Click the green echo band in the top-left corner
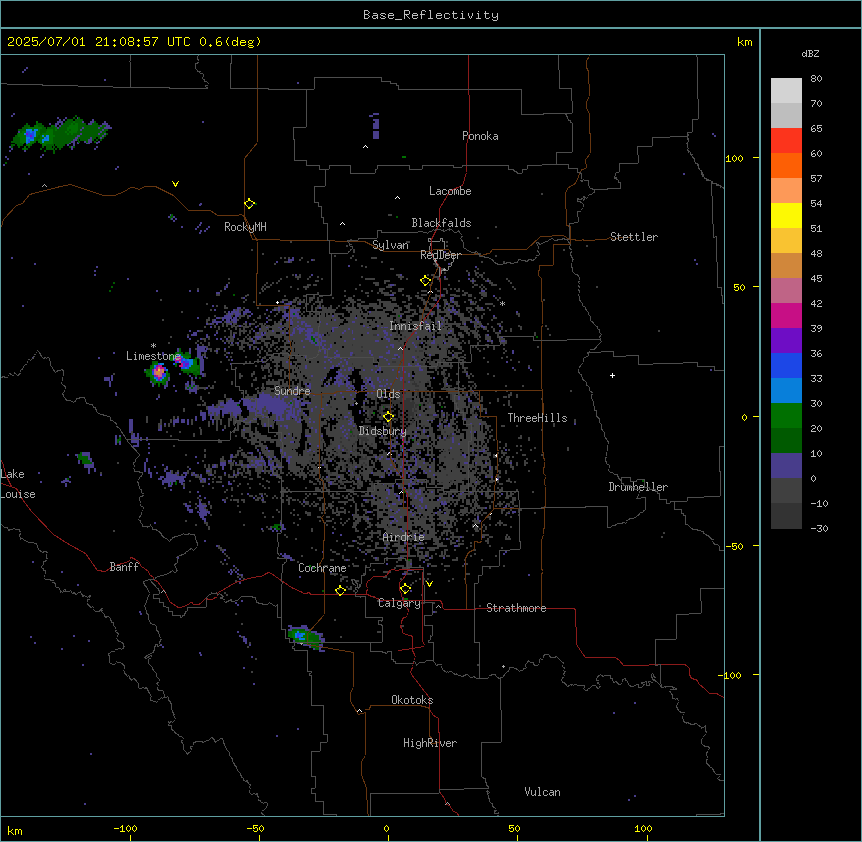The image size is (862, 842). point(60,134)
